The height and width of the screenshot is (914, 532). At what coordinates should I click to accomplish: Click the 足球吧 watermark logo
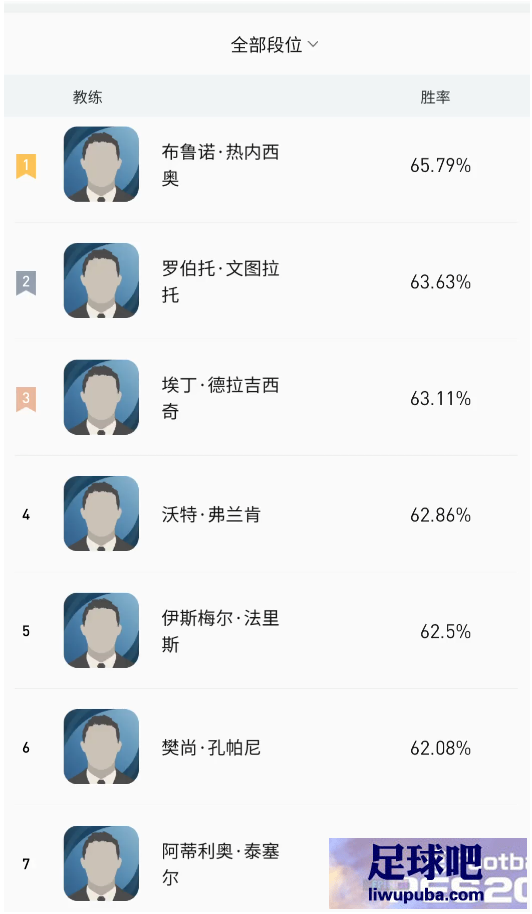pyautogui.click(x=428, y=873)
